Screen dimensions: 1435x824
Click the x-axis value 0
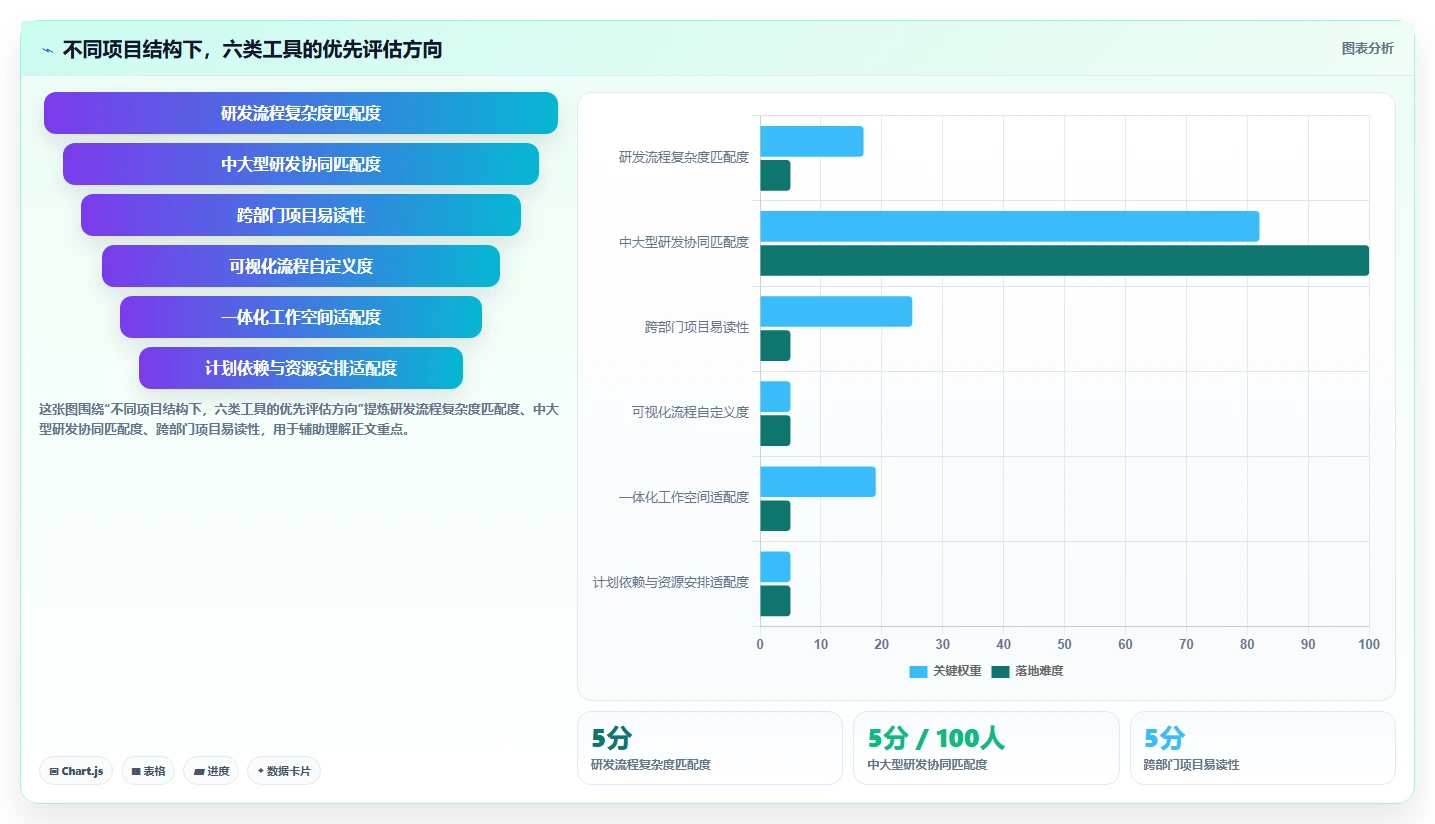(760, 644)
